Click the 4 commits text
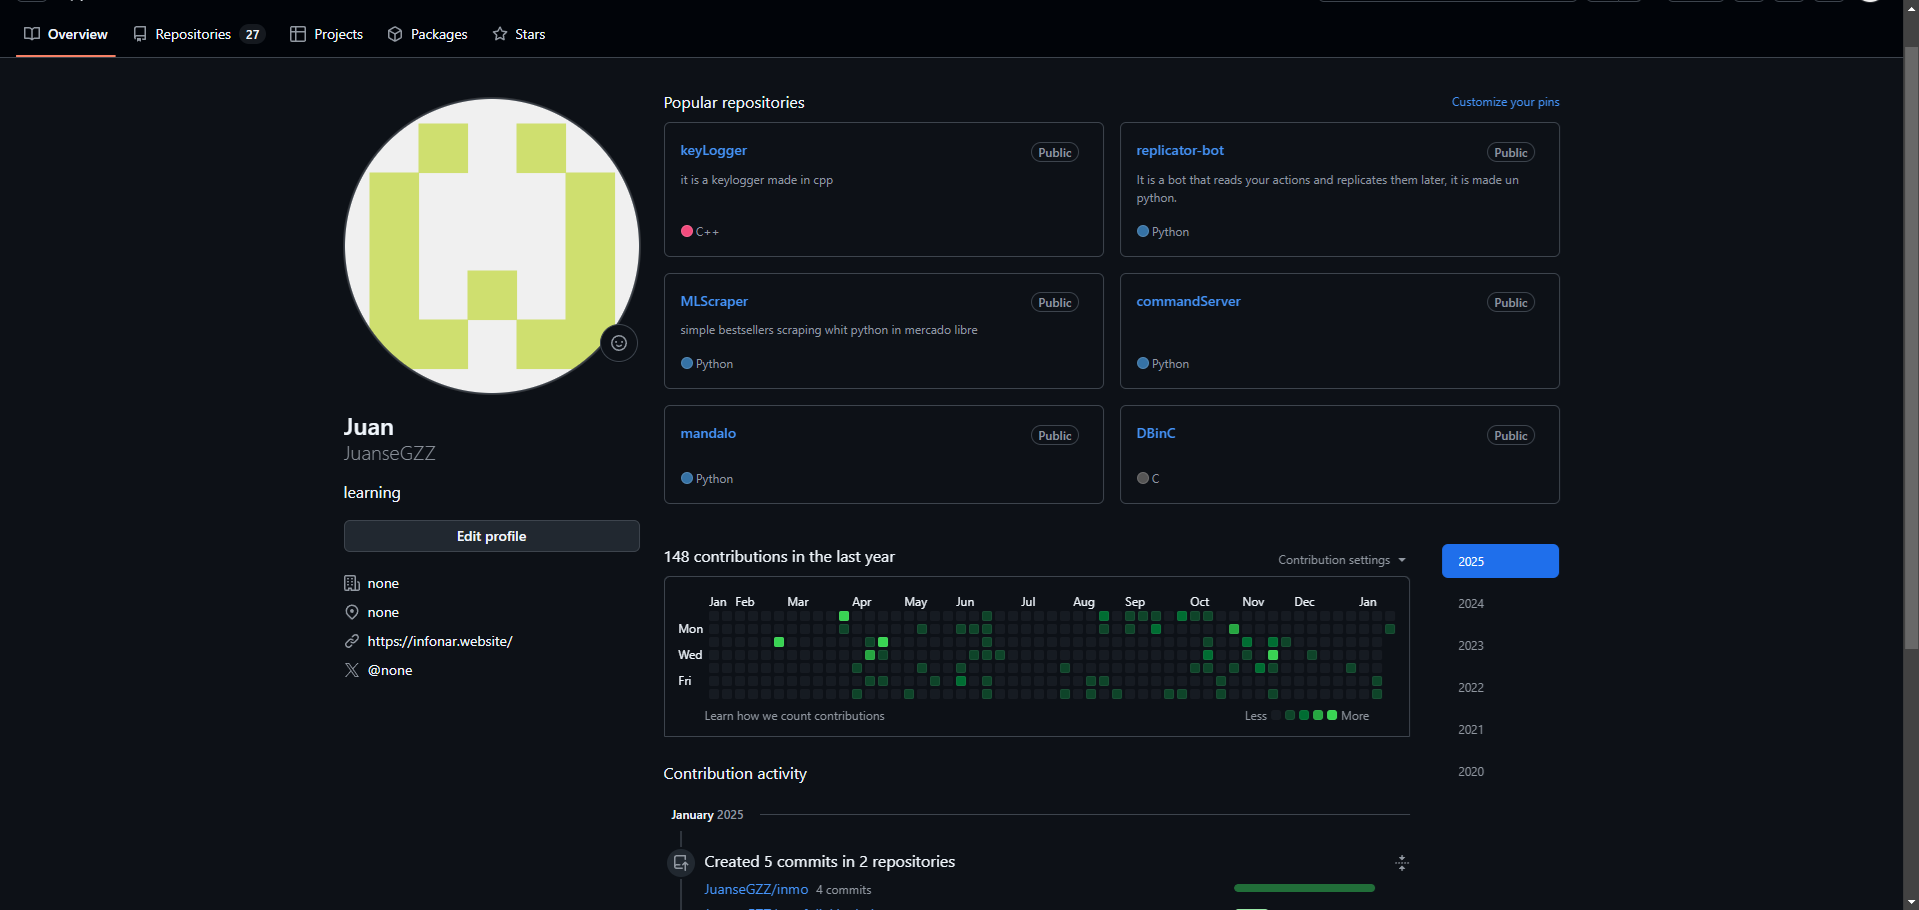Image resolution: width=1919 pixels, height=910 pixels. click(843, 890)
